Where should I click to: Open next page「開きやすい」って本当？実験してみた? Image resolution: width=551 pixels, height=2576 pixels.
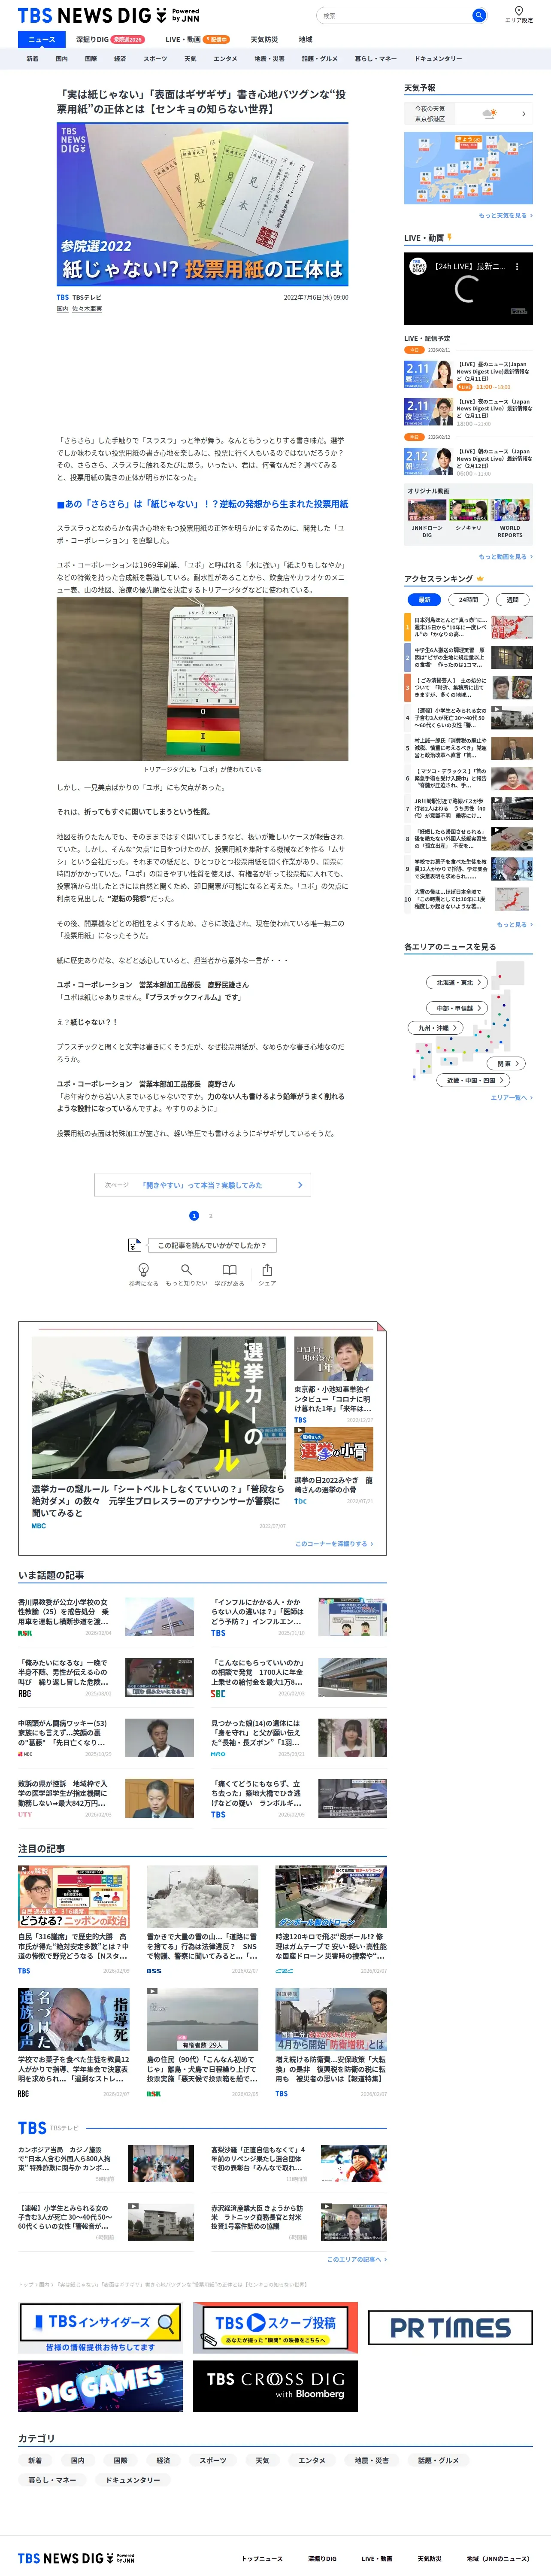coord(202,1185)
